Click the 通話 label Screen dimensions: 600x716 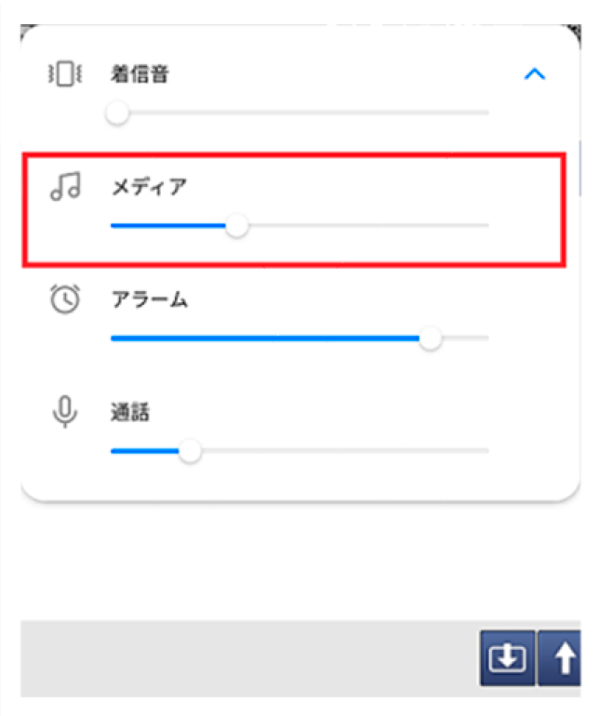(x=130, y=412)
